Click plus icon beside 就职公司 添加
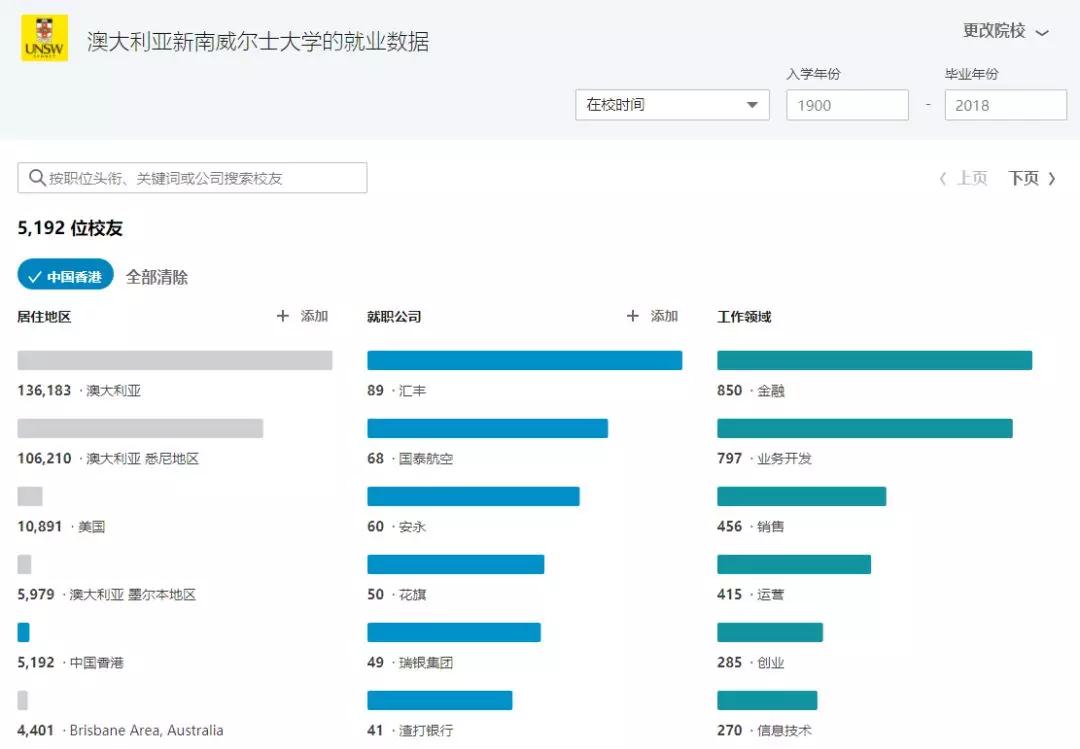This screenshot has height=749, width=1080. 632,316
